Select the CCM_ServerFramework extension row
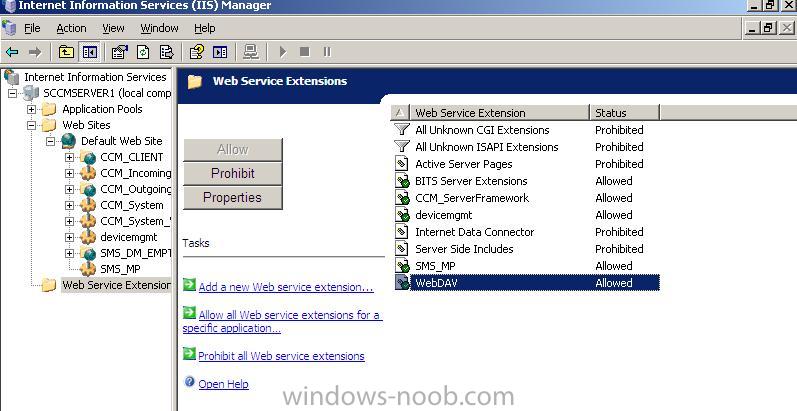Screen dimensions: 797x411 pos(527,198)
